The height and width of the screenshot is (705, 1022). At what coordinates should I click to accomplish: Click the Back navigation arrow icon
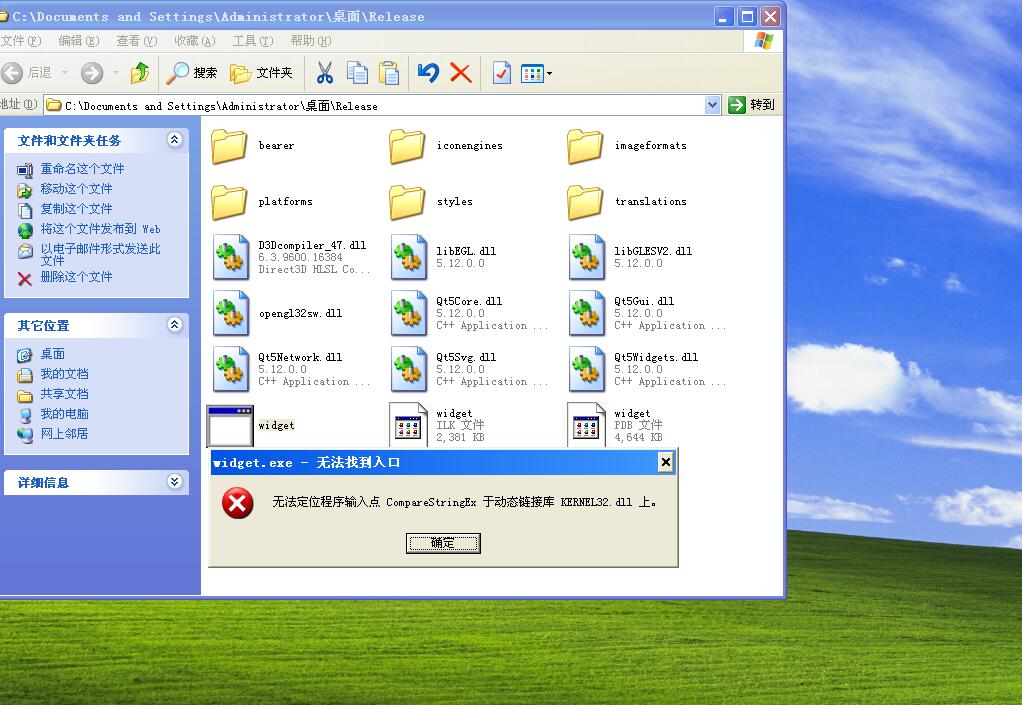tap(12, 73)
